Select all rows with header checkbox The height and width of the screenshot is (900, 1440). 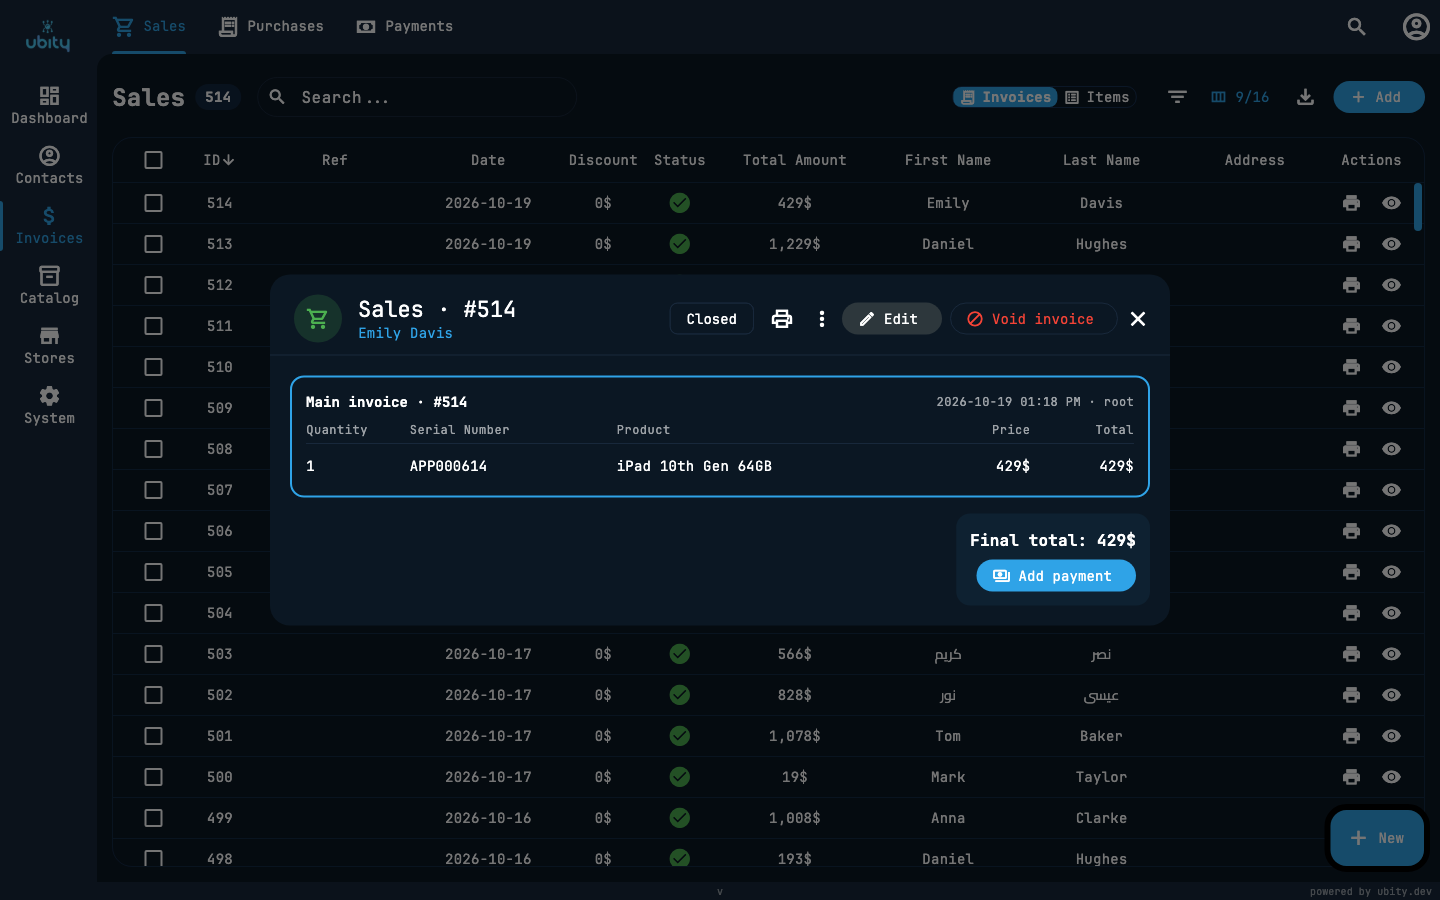[153, 160]
